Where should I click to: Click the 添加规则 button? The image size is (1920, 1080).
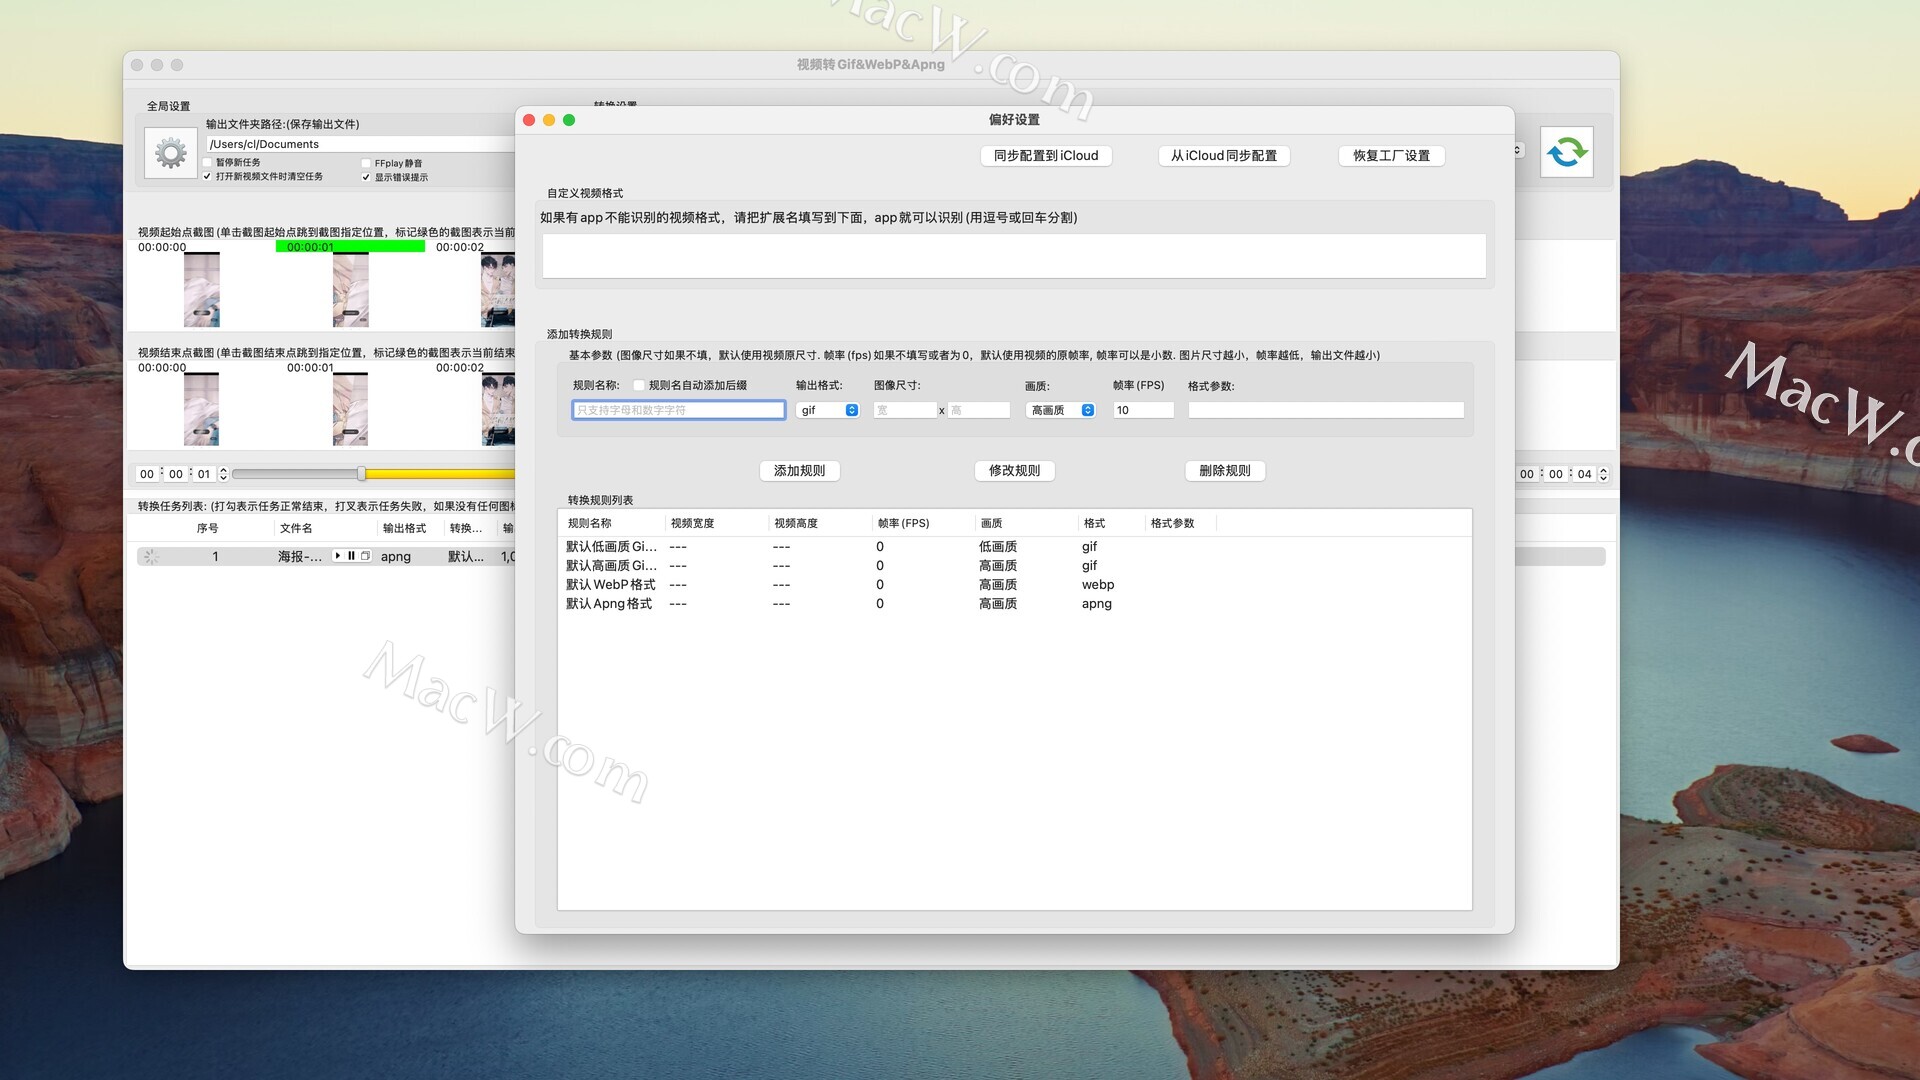799,471
